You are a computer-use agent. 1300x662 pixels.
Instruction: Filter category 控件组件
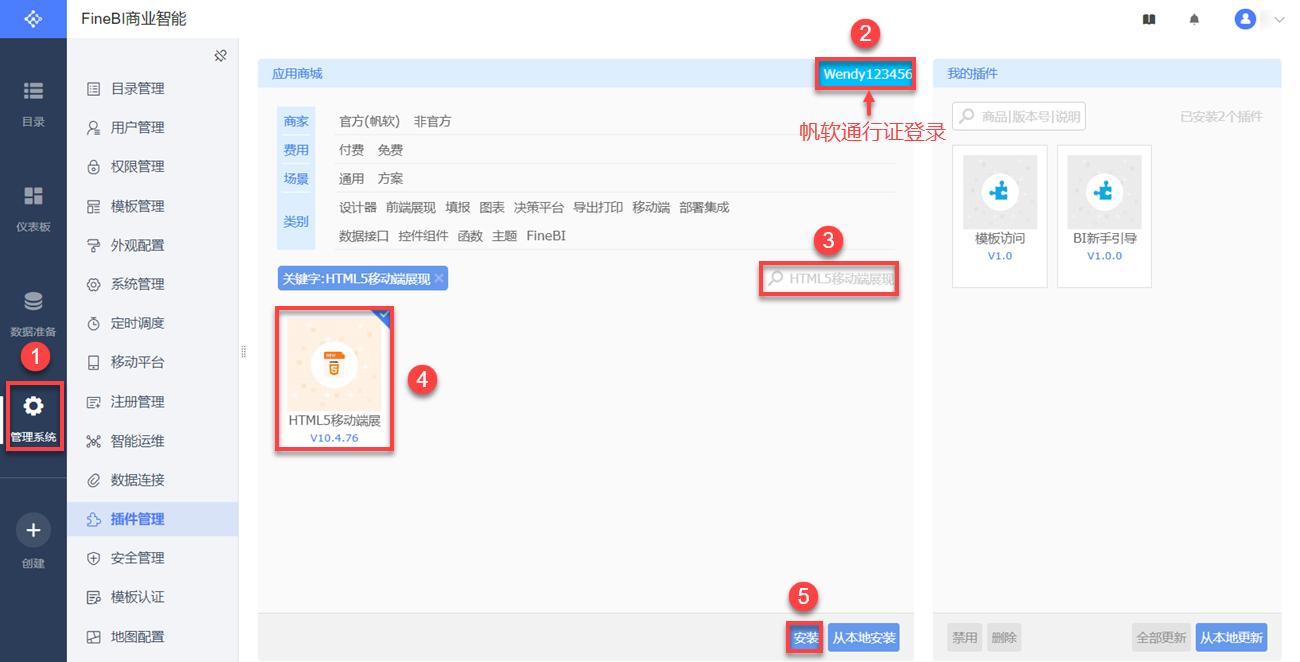coord(423,237)
